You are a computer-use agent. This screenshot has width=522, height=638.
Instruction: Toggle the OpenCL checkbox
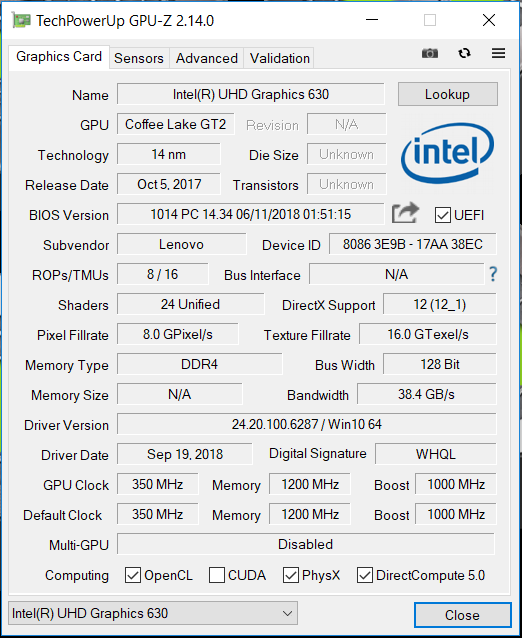(133, 575)
